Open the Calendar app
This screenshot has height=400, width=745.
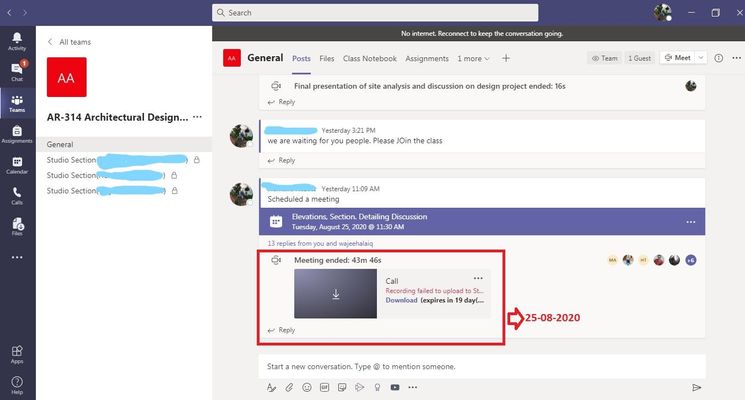17,165
